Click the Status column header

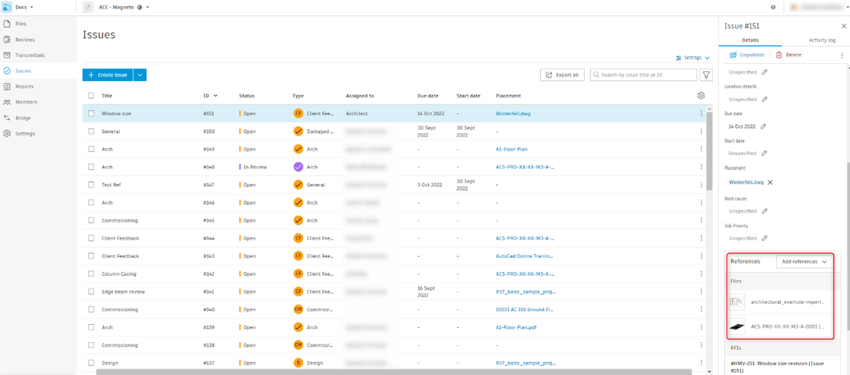(x=246, y=96)
